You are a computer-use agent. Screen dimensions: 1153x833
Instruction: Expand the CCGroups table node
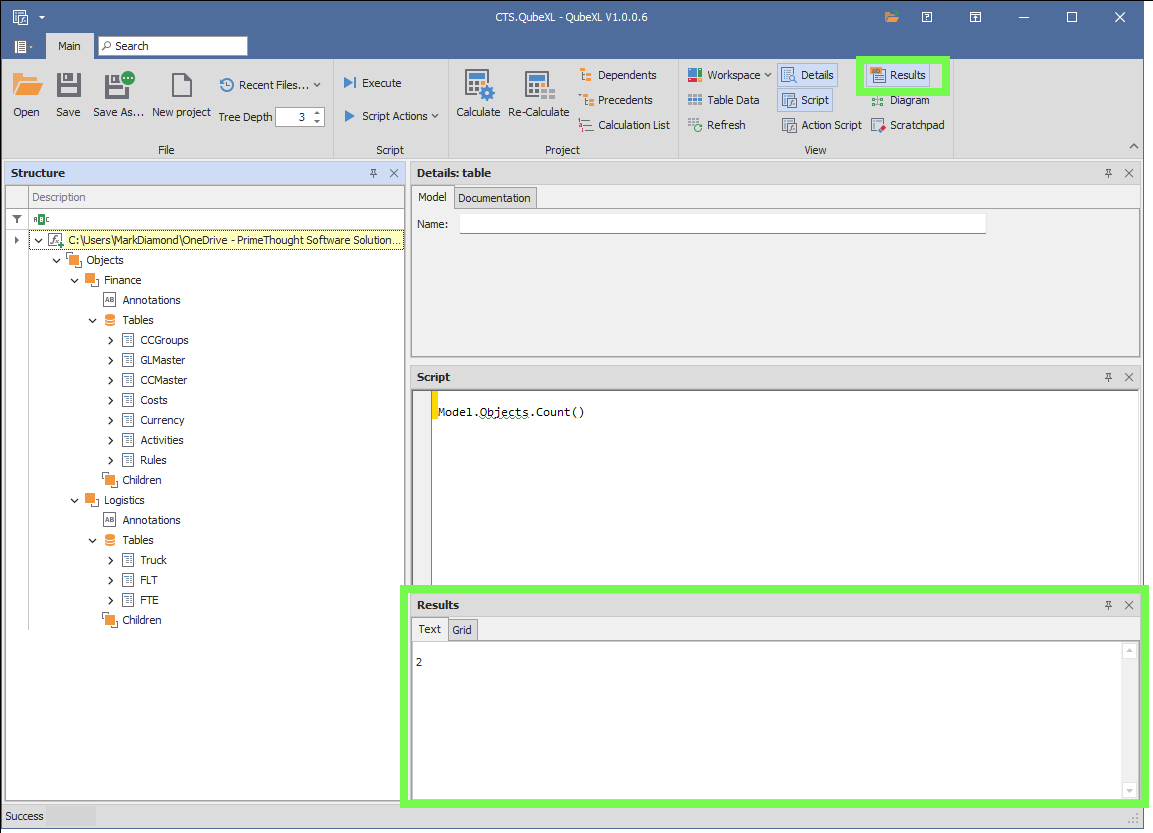click(x=110, y=340)
